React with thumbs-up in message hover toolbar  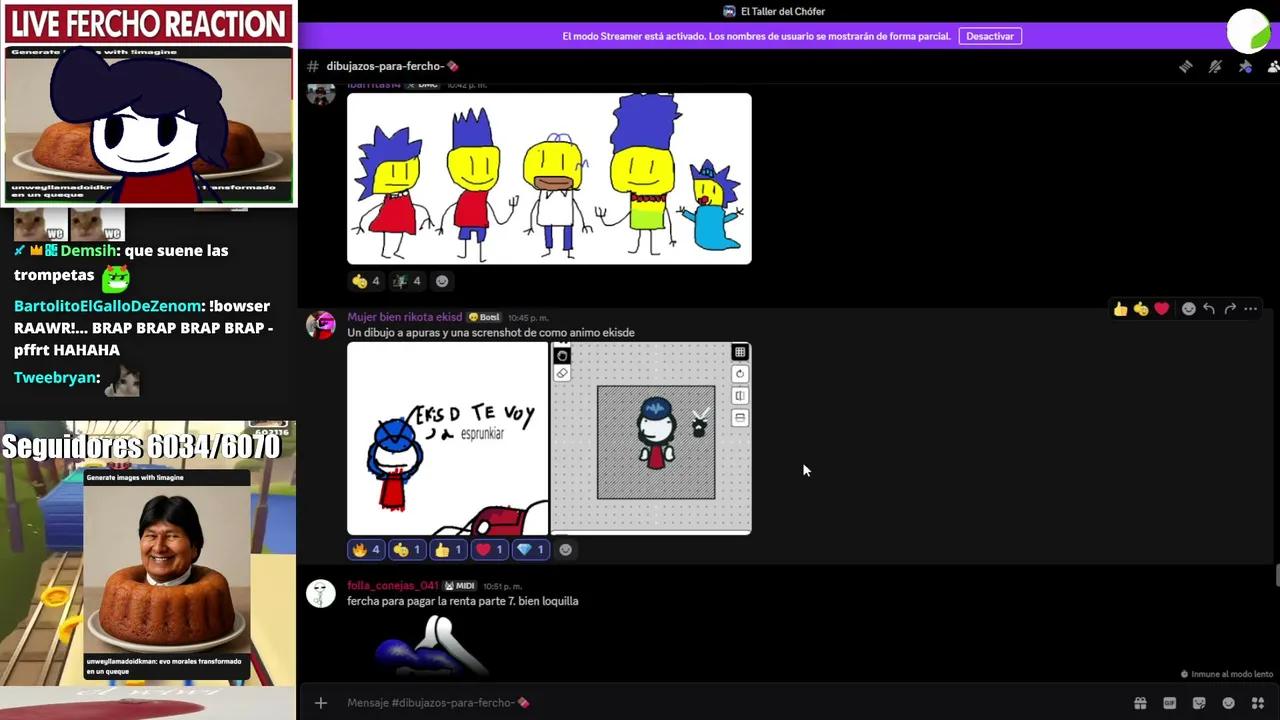coord(1120,309)
